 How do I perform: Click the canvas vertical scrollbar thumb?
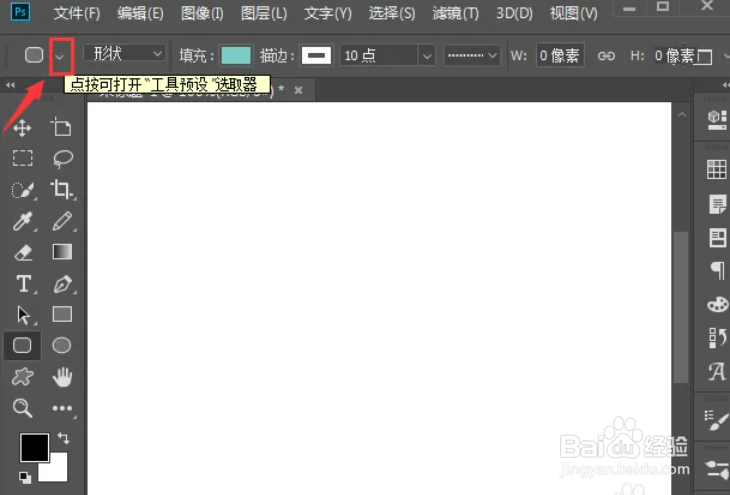681,308
